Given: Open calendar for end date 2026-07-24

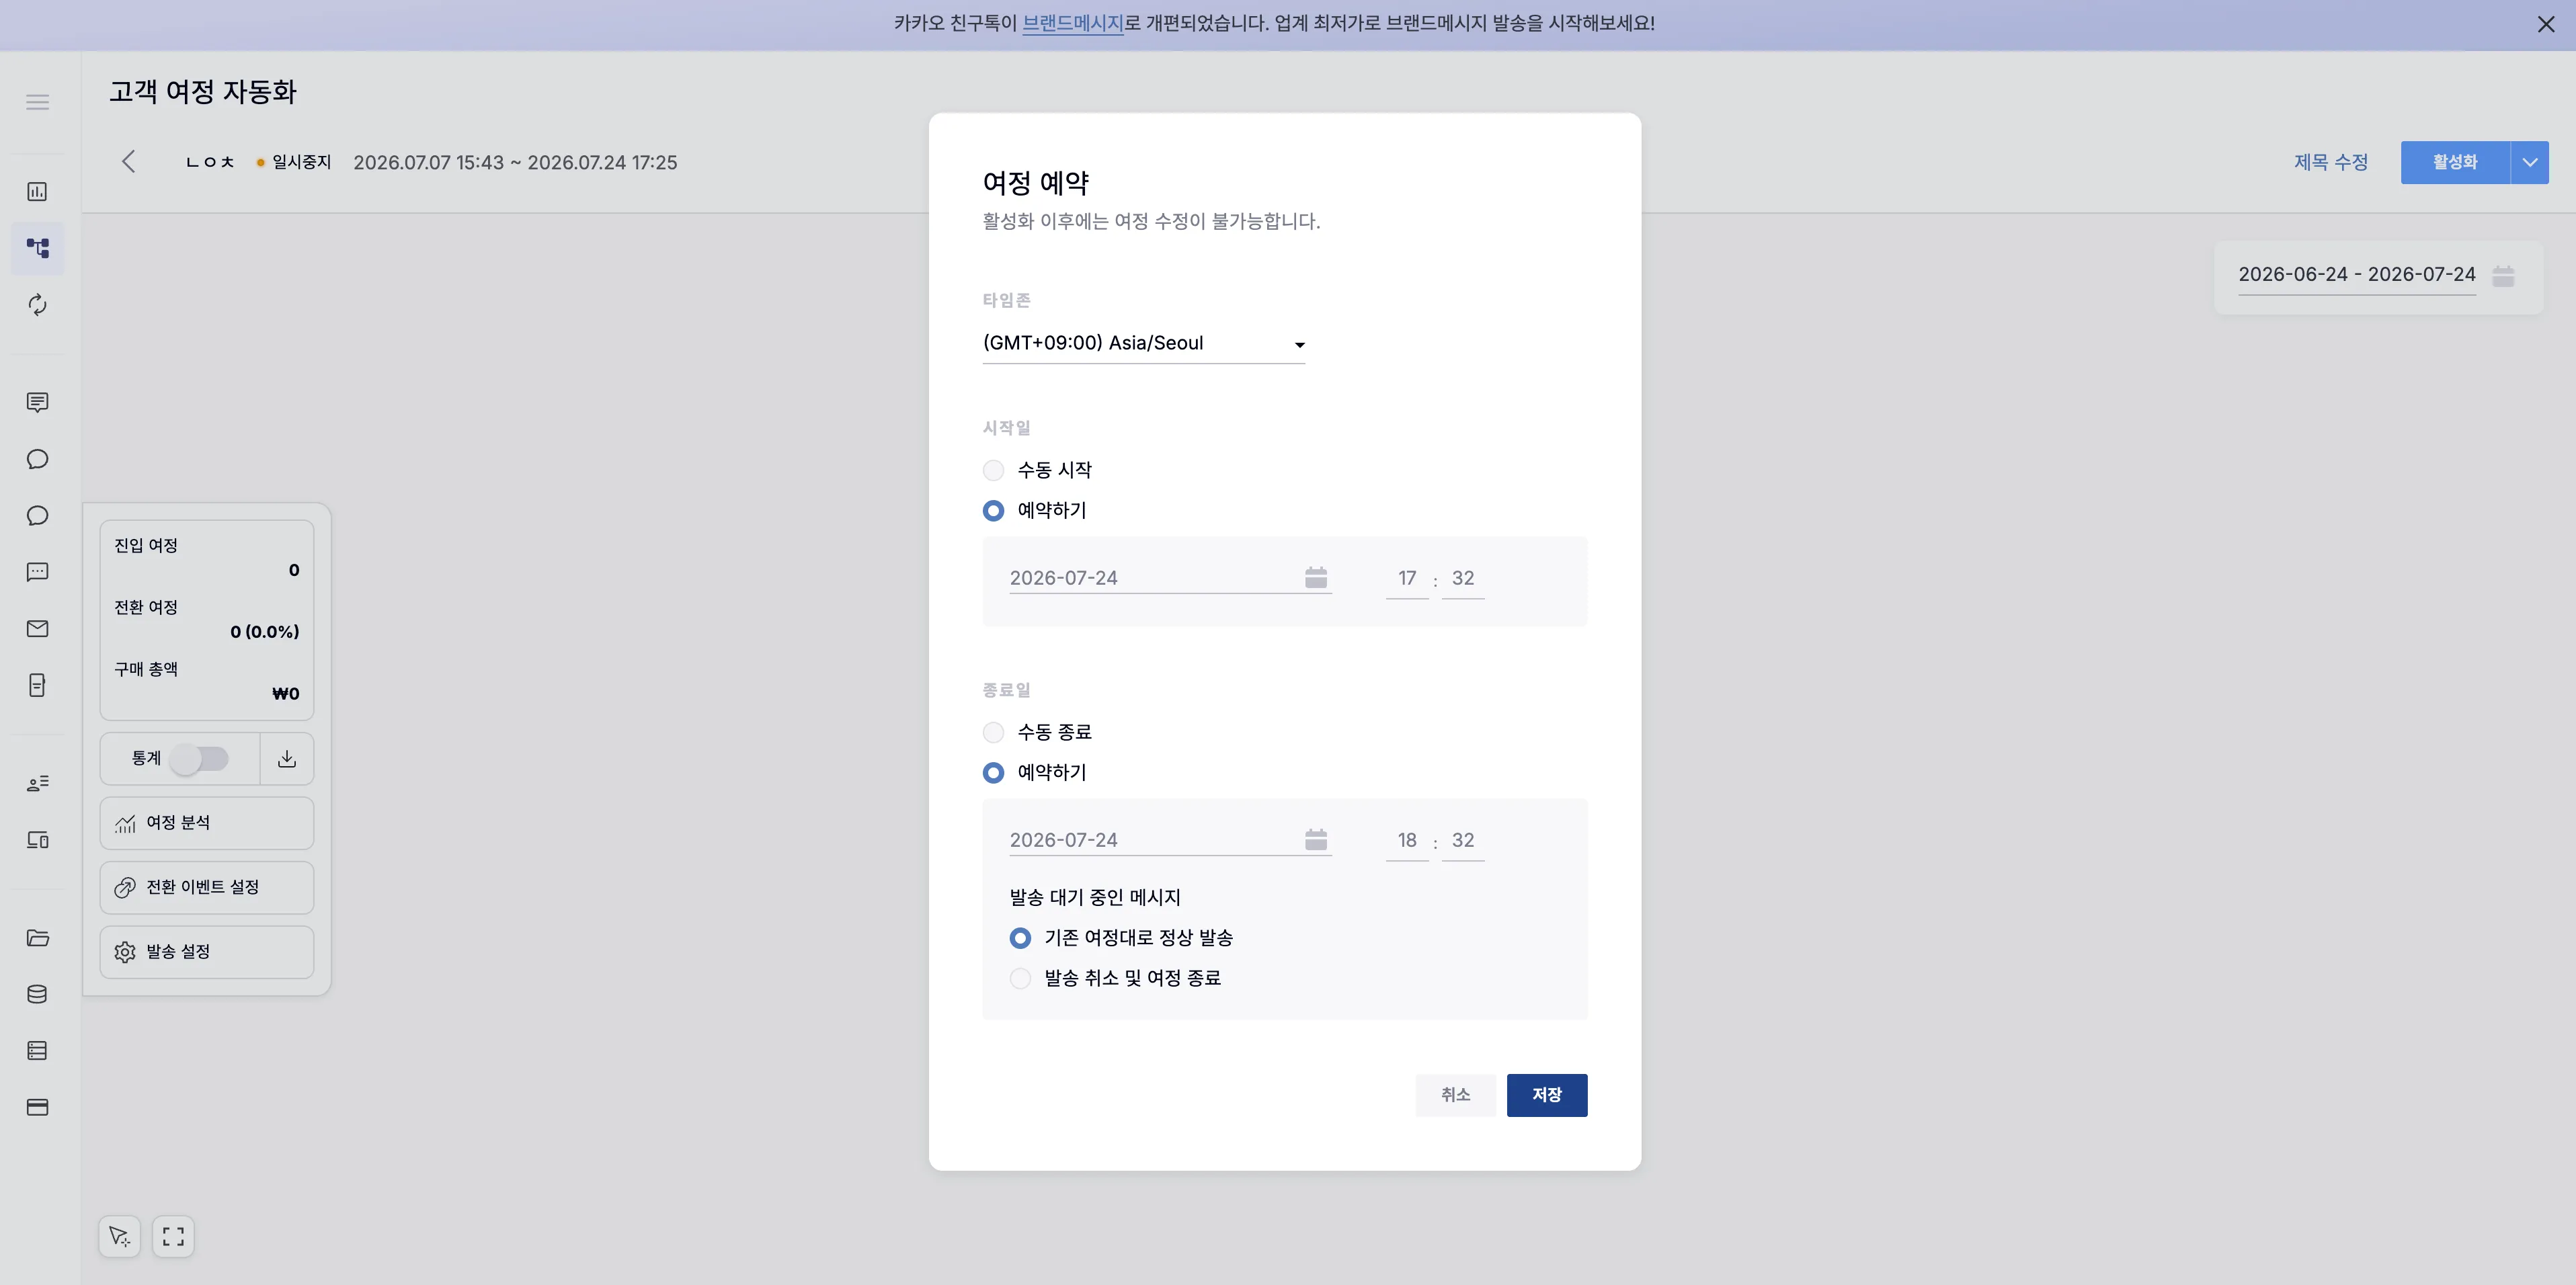Looking at the screenshot, I should [1316, 840].
